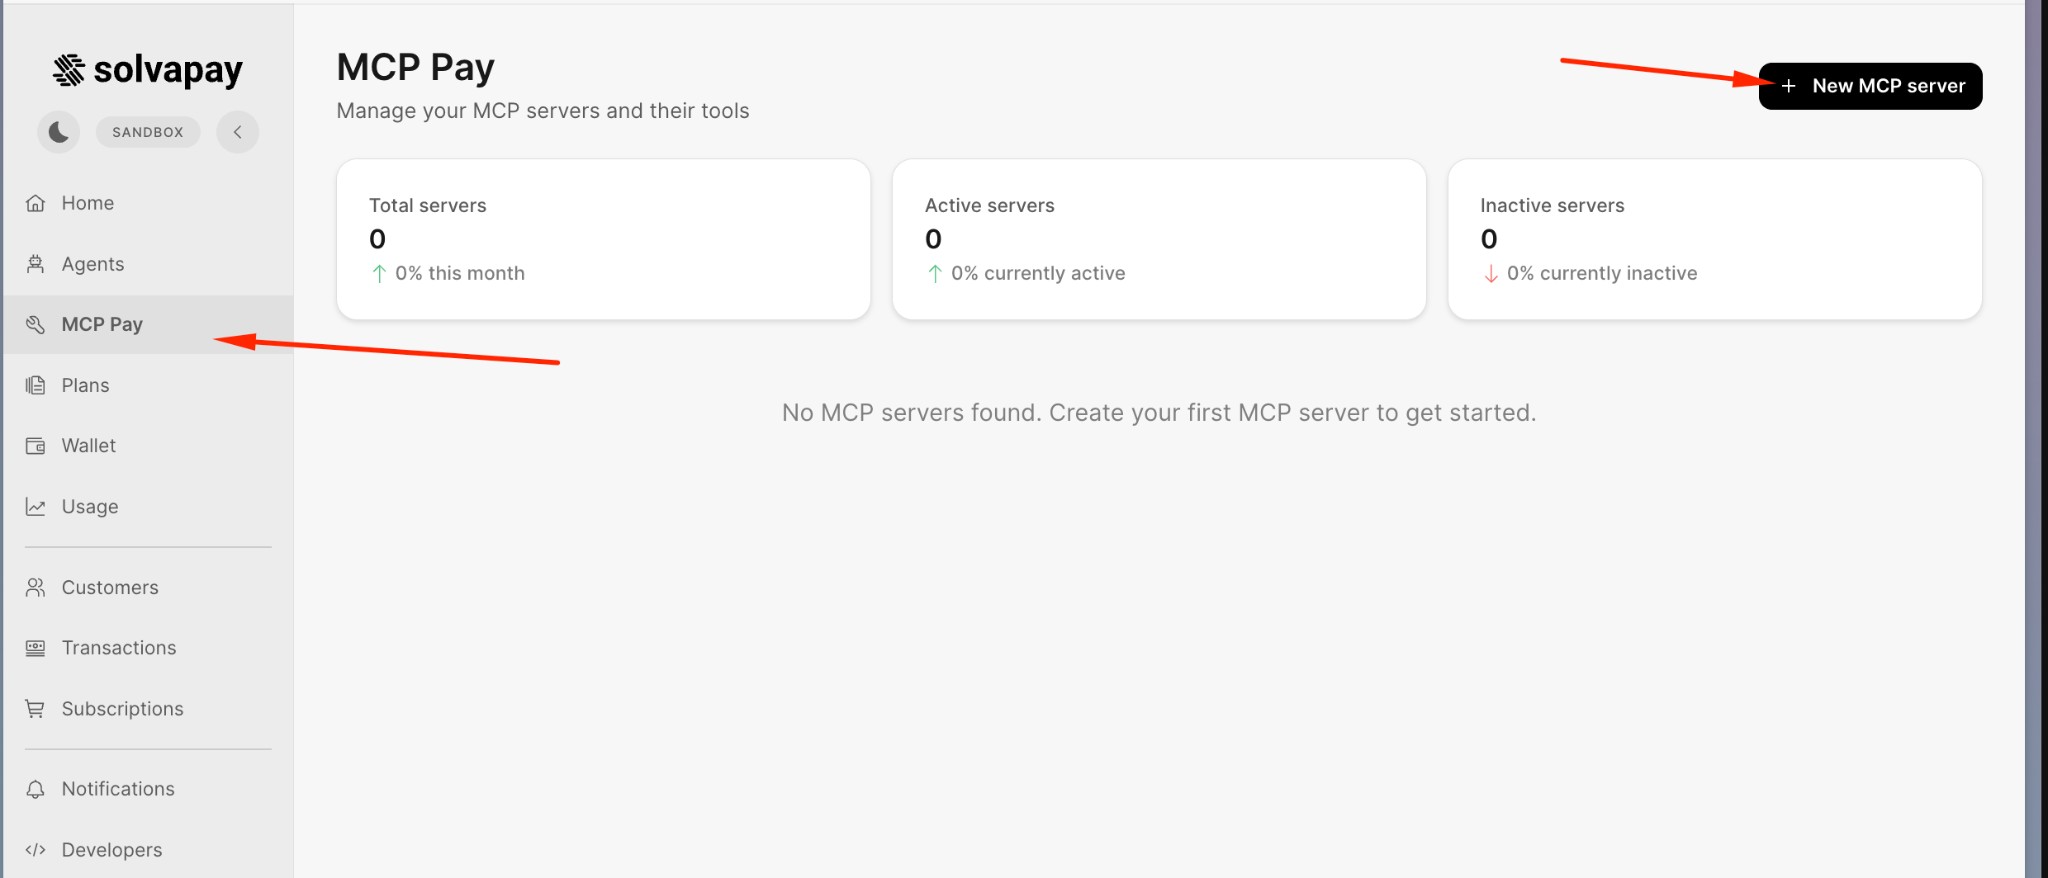This screenshot has height=878, width=2048.
Task: Click the green up arrow in Total servers
Action: point(379,274)
